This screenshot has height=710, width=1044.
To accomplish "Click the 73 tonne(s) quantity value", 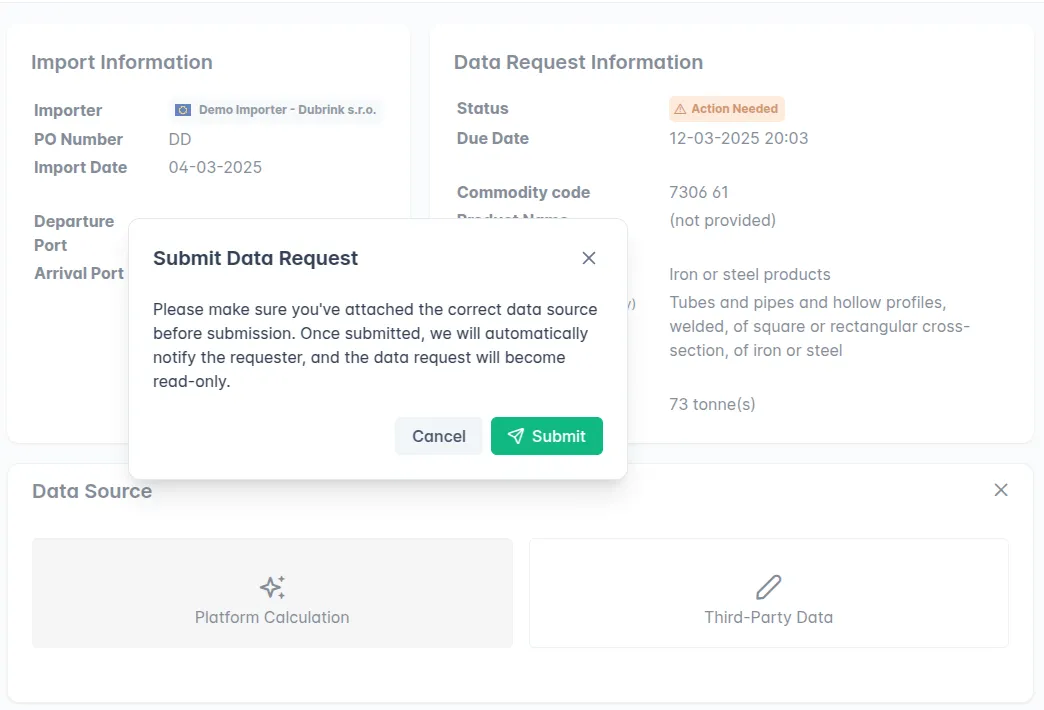I will 712,404.
